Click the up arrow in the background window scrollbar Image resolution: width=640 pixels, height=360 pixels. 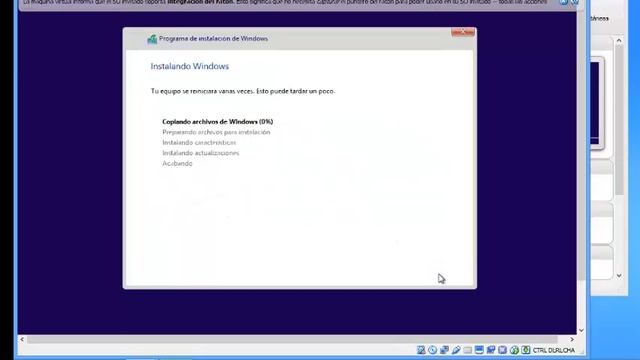point(619,40)
